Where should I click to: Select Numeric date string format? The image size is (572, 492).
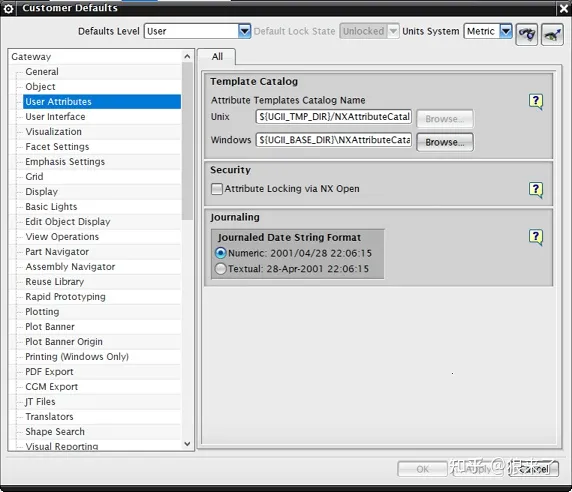point(220,253)
